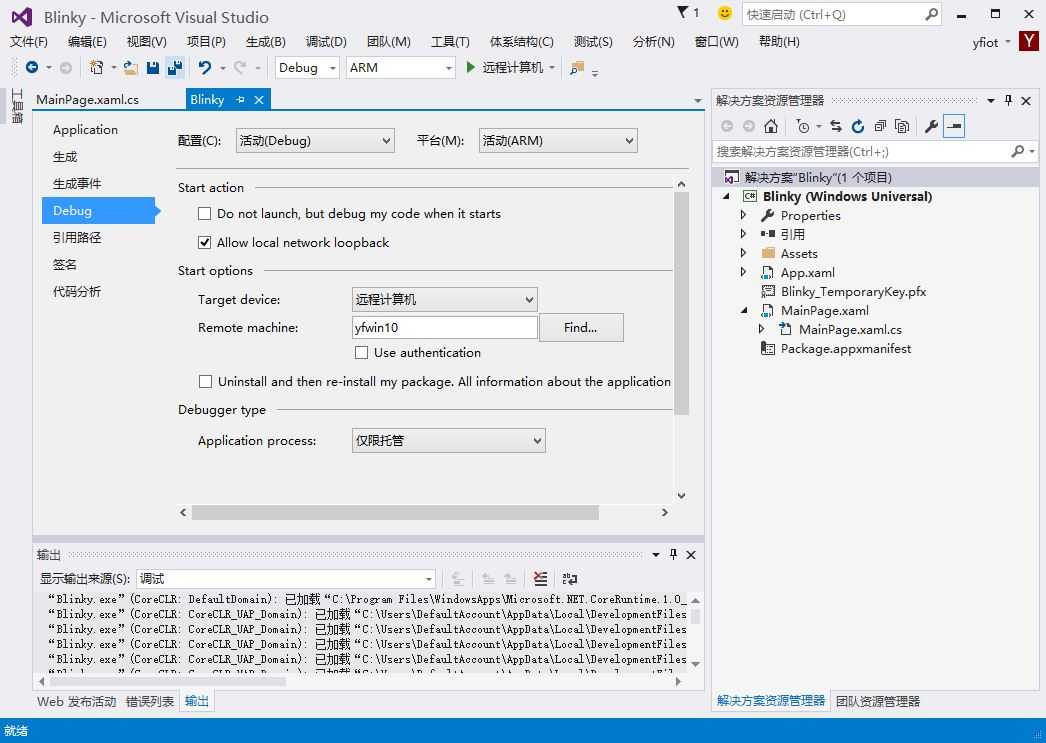Click the feedback smiley face icon
Screen dimensions: 1046x743
pos(725,13)
